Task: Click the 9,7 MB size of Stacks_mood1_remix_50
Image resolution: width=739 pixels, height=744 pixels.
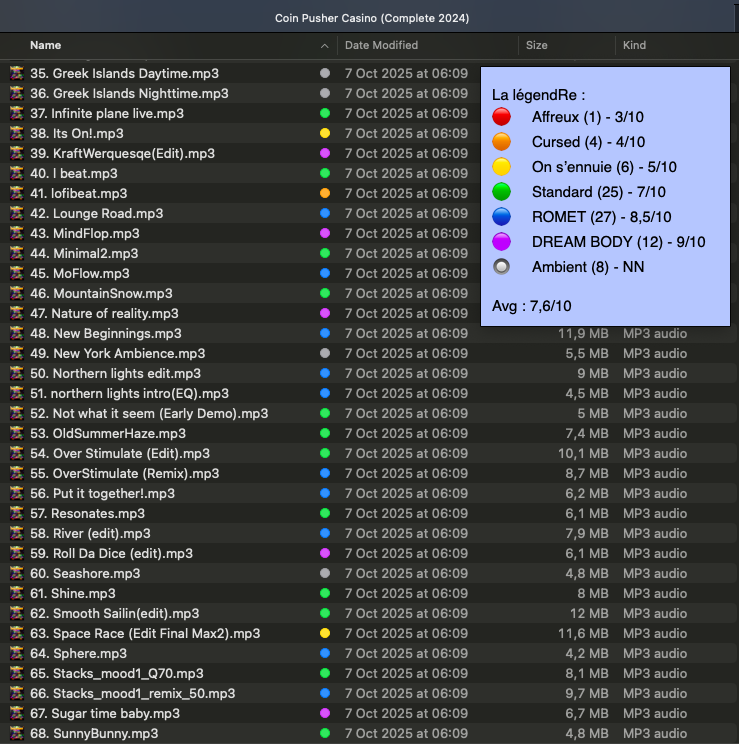Action: [587, 693]
